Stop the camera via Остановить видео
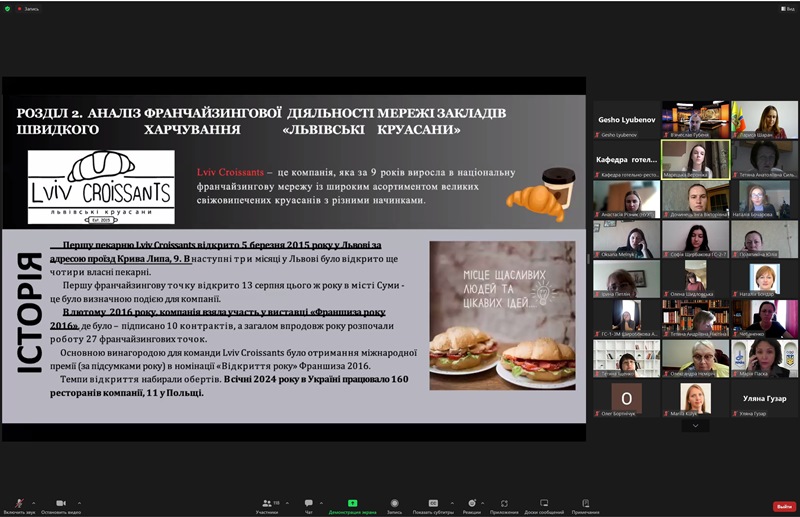The height and width of the screenshot is (517, 800). pos(61,506)
